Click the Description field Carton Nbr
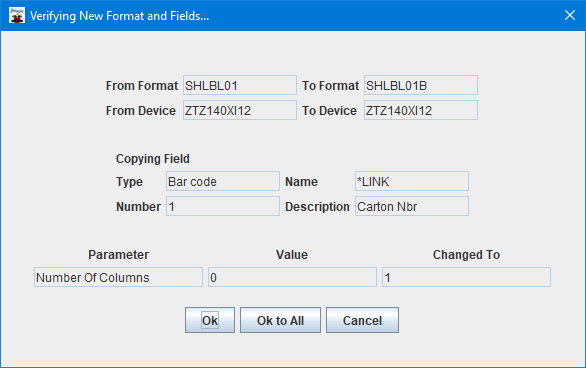 (412, 206)
